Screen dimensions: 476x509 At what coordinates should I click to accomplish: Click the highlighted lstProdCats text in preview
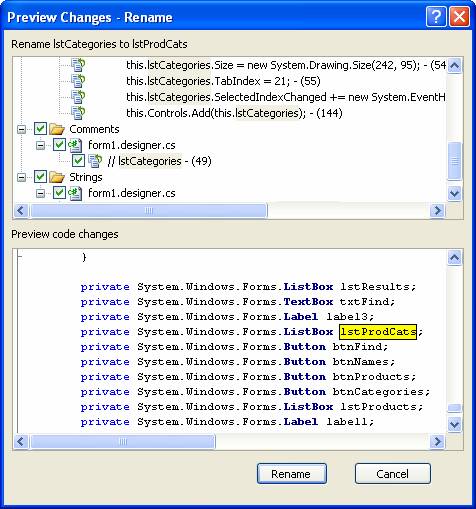coord(378,332)
